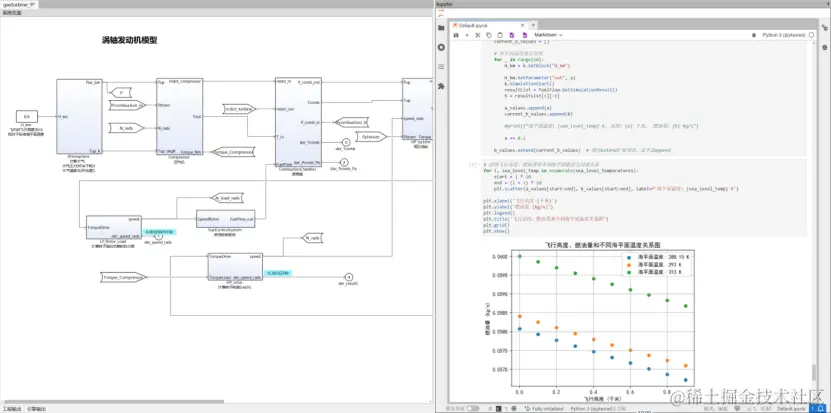Select the gasturbine model tab

point(19,5)
